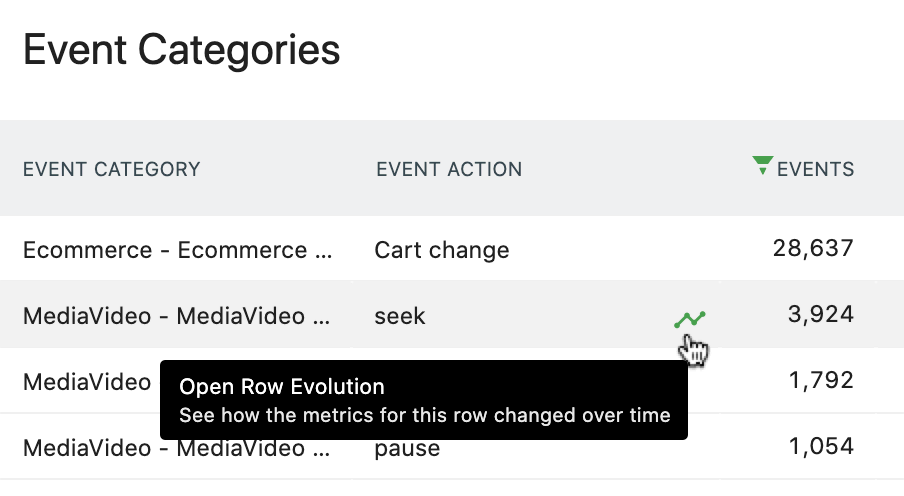Click the Event Category column header
This screenshot has height=496, width=904.
coord(111,169)
